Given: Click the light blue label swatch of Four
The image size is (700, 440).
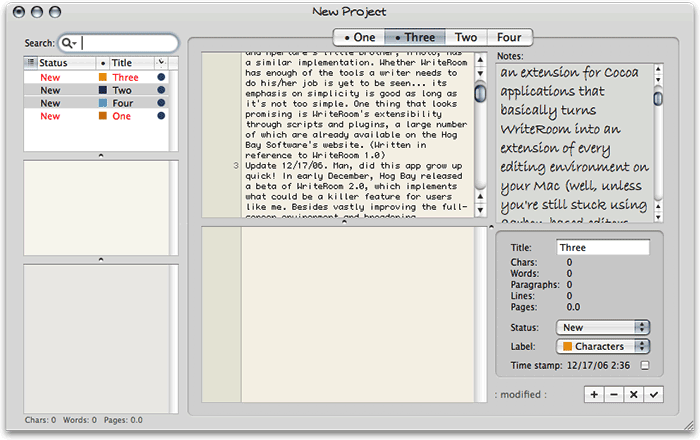Looking at the screenshot, I should pyautogui.click(x=103, y=103).
